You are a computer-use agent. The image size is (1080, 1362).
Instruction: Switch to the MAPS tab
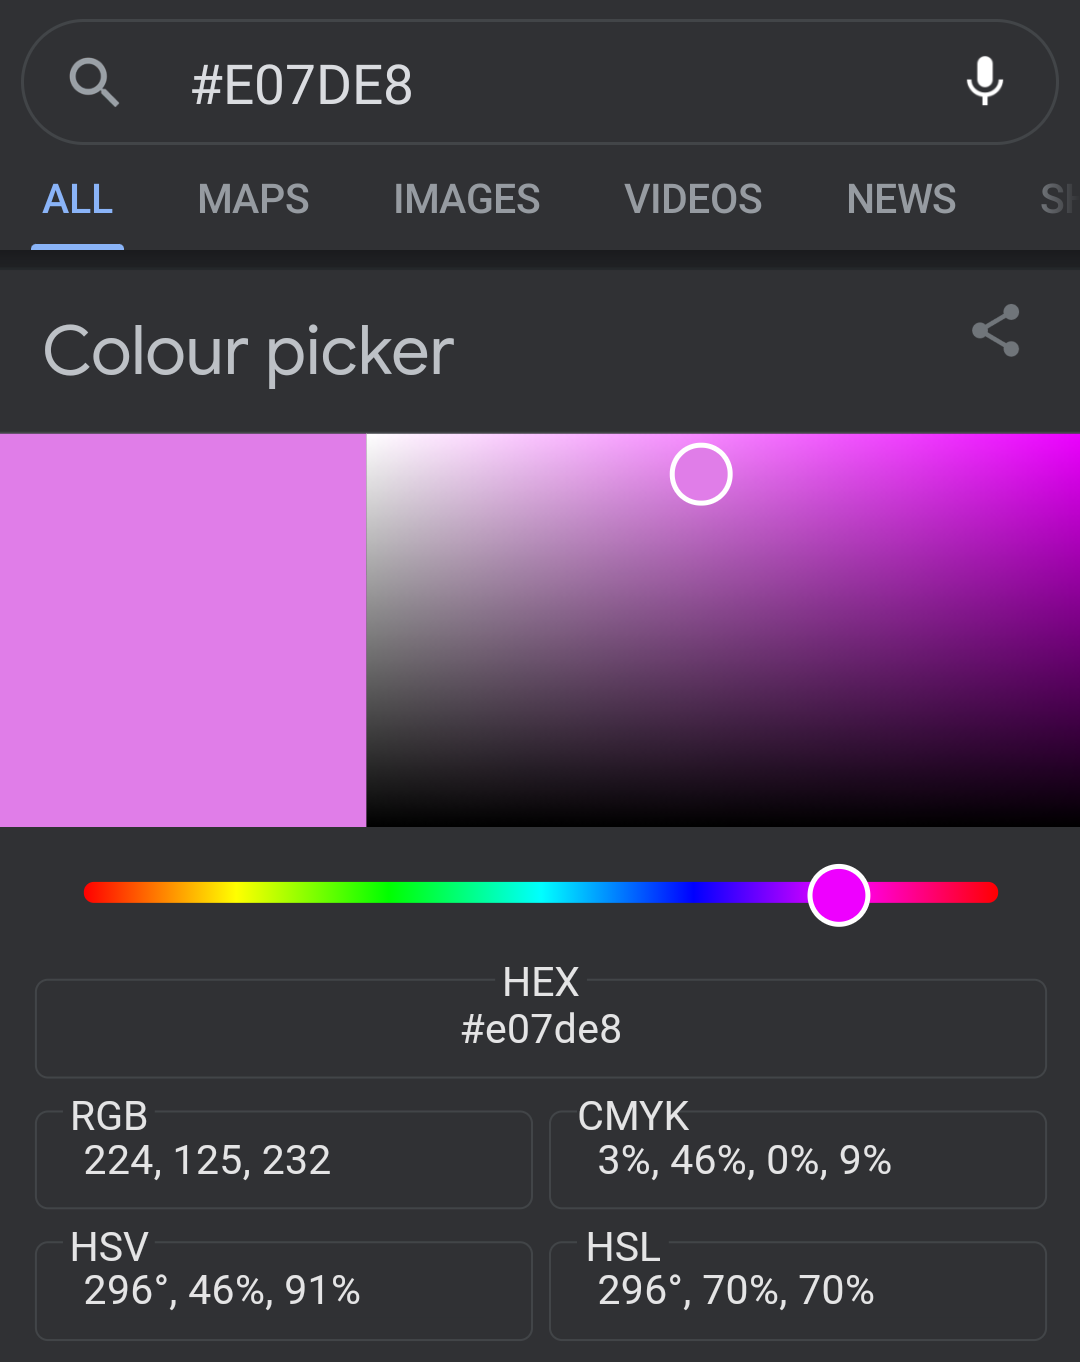(254, 199)
